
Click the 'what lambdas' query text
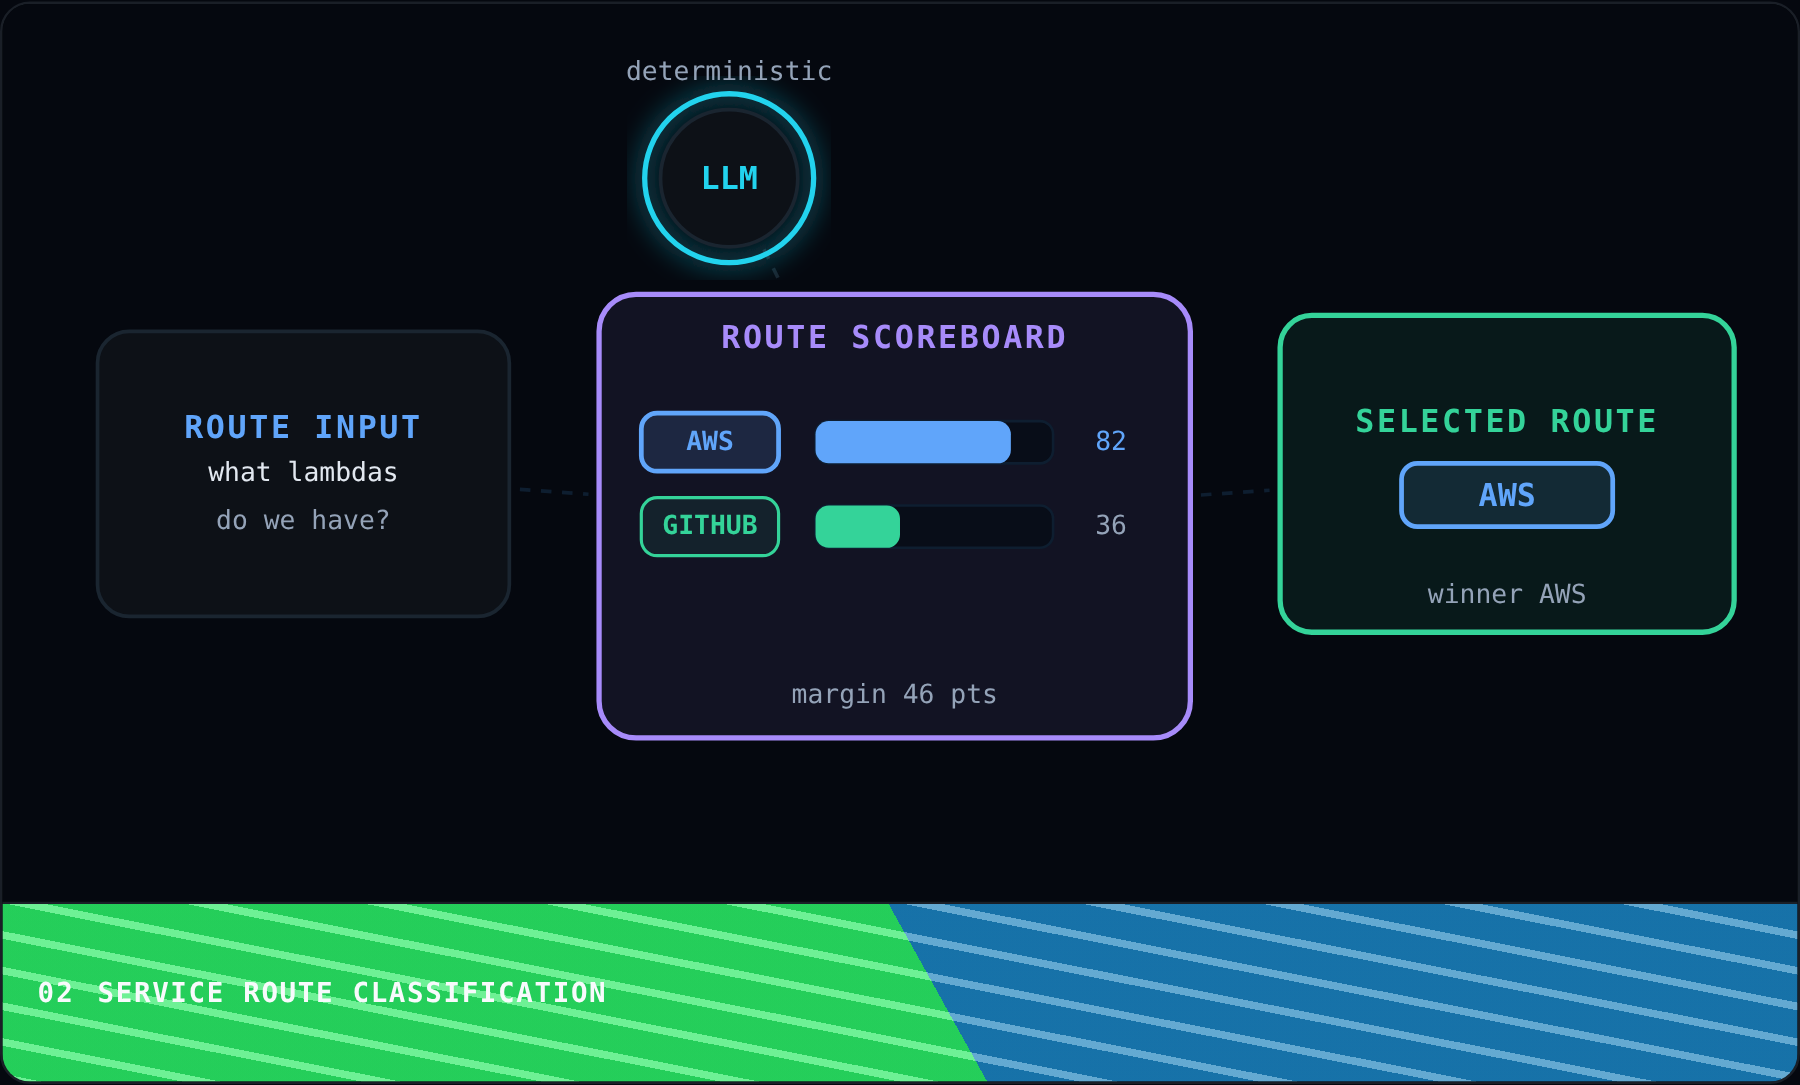tap(303, 472)
